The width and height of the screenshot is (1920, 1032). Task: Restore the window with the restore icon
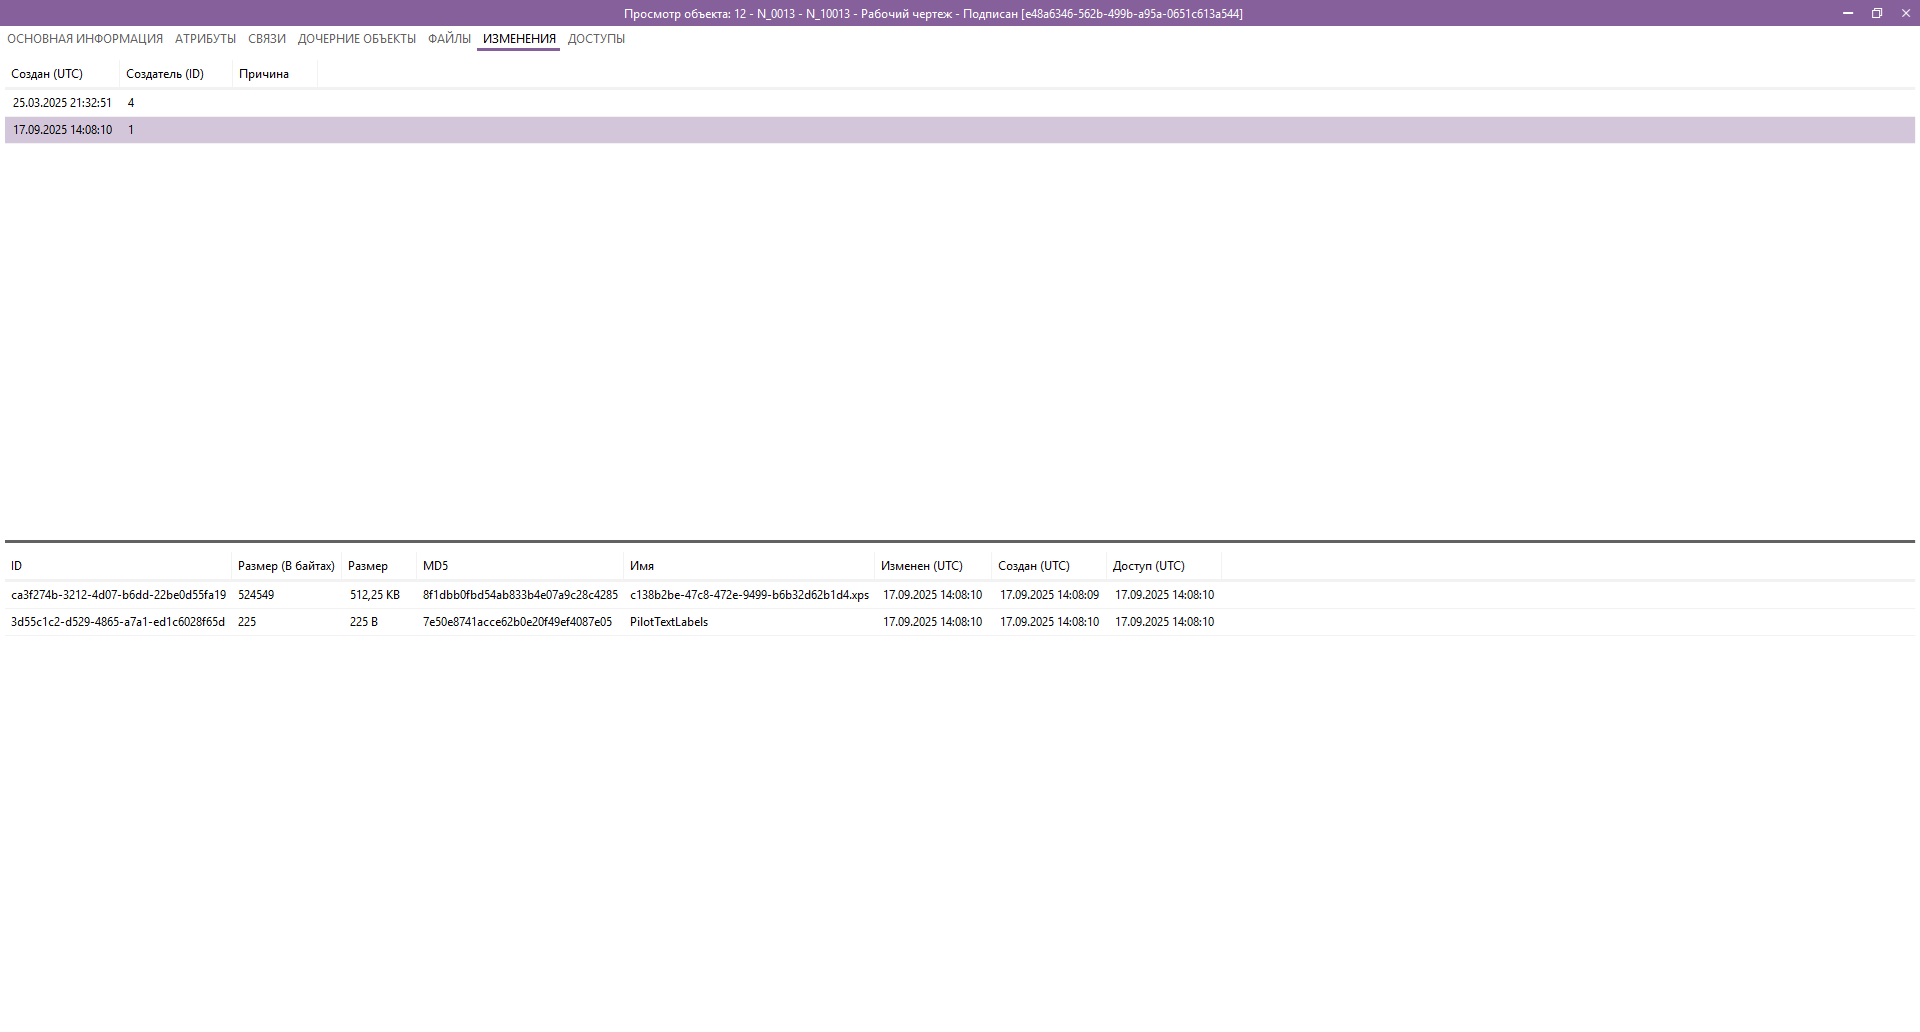tap(1876, 13)
